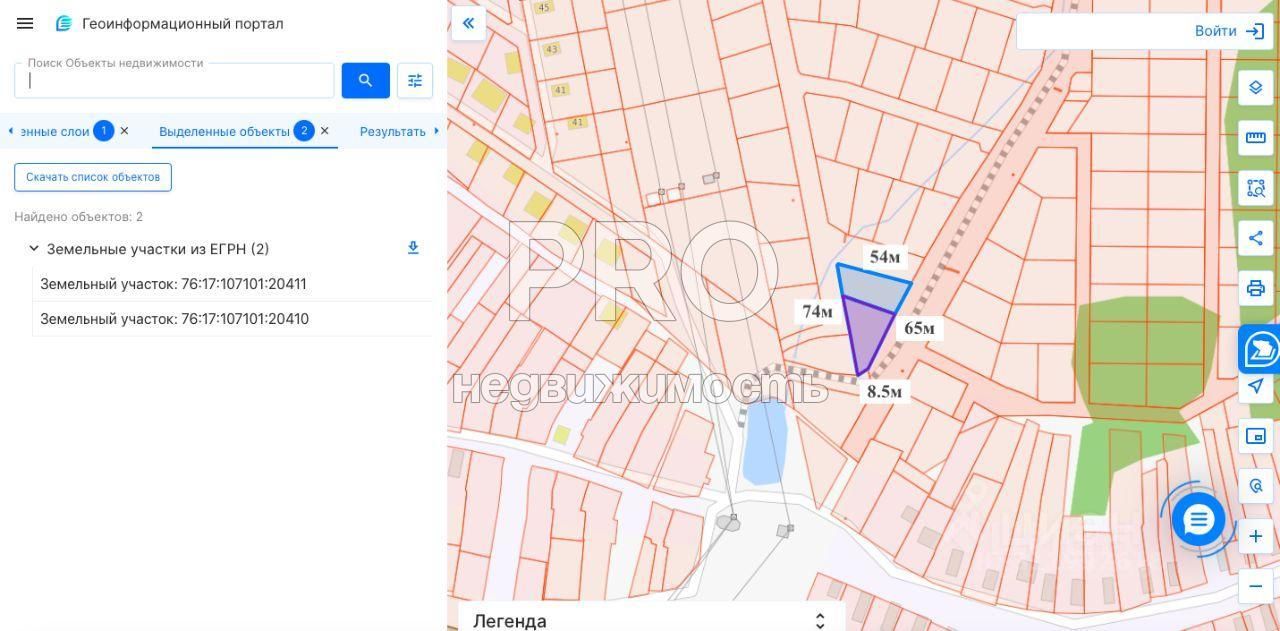This screenshot has height=631, width=1280.
Task: Open the chat support bubble
Action: pyautogui.click(x=1198, y=519)
